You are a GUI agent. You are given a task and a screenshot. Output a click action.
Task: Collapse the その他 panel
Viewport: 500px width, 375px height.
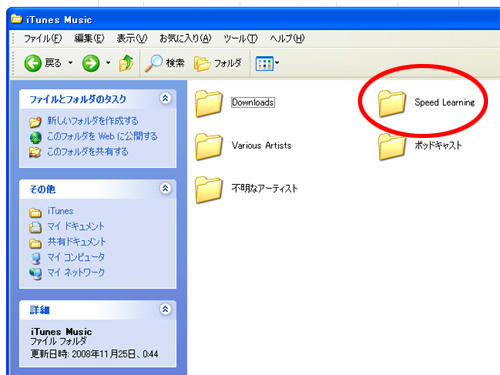point(165,189)
